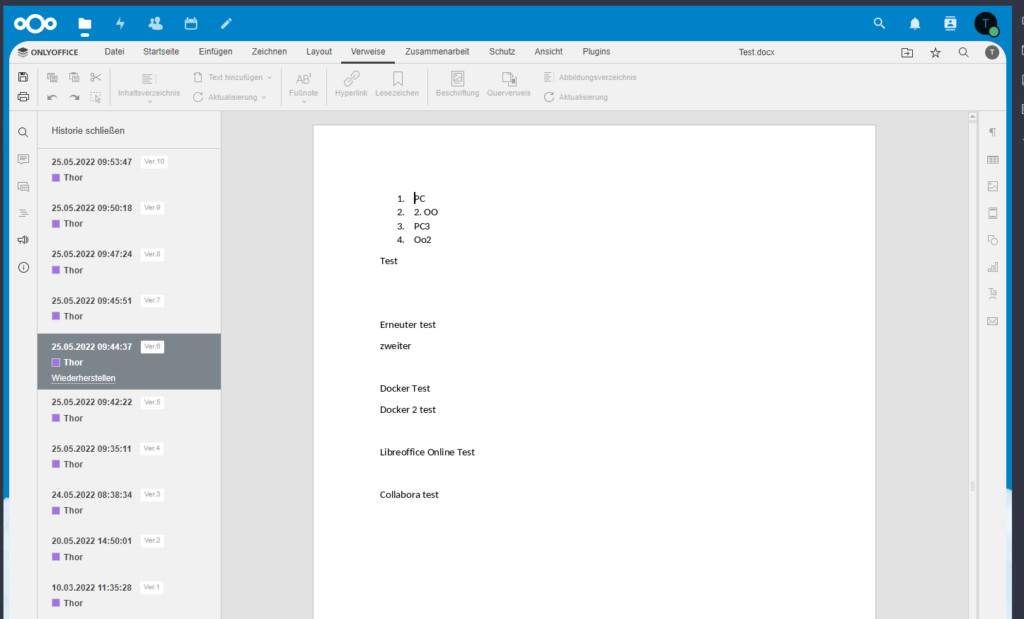Open Shape settings in right sidebar
This screenshot has width=1024, height=619.
tap(993, 240)
